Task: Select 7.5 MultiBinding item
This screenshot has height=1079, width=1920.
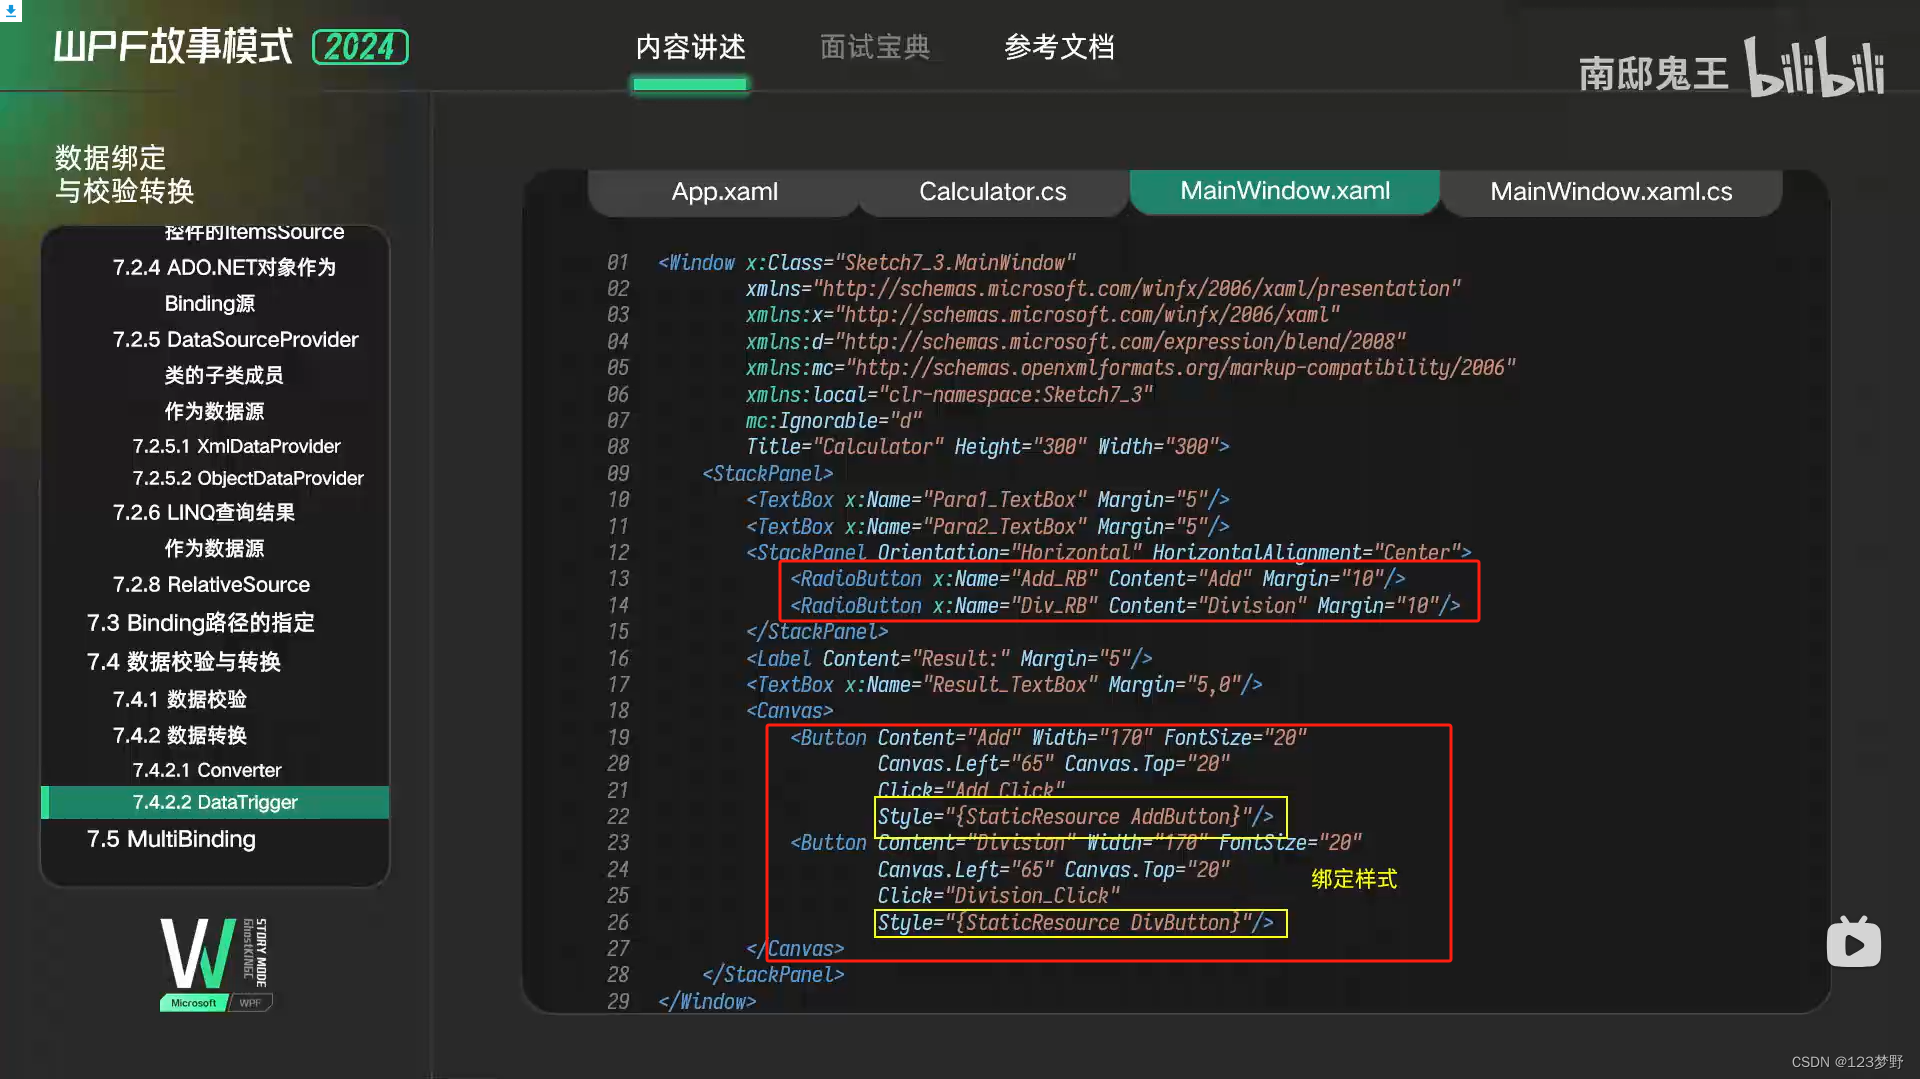Action: click(171, 839)
